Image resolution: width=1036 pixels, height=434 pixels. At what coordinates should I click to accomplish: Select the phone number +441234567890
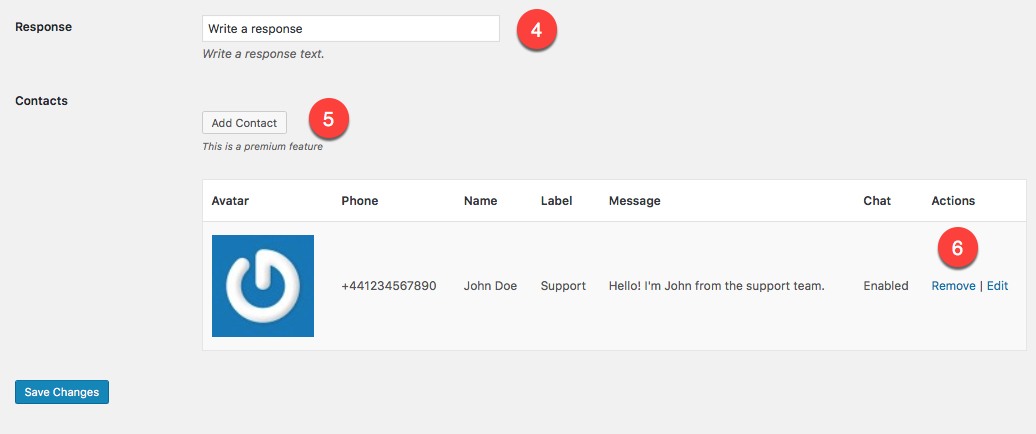click(x=388, y=286)
